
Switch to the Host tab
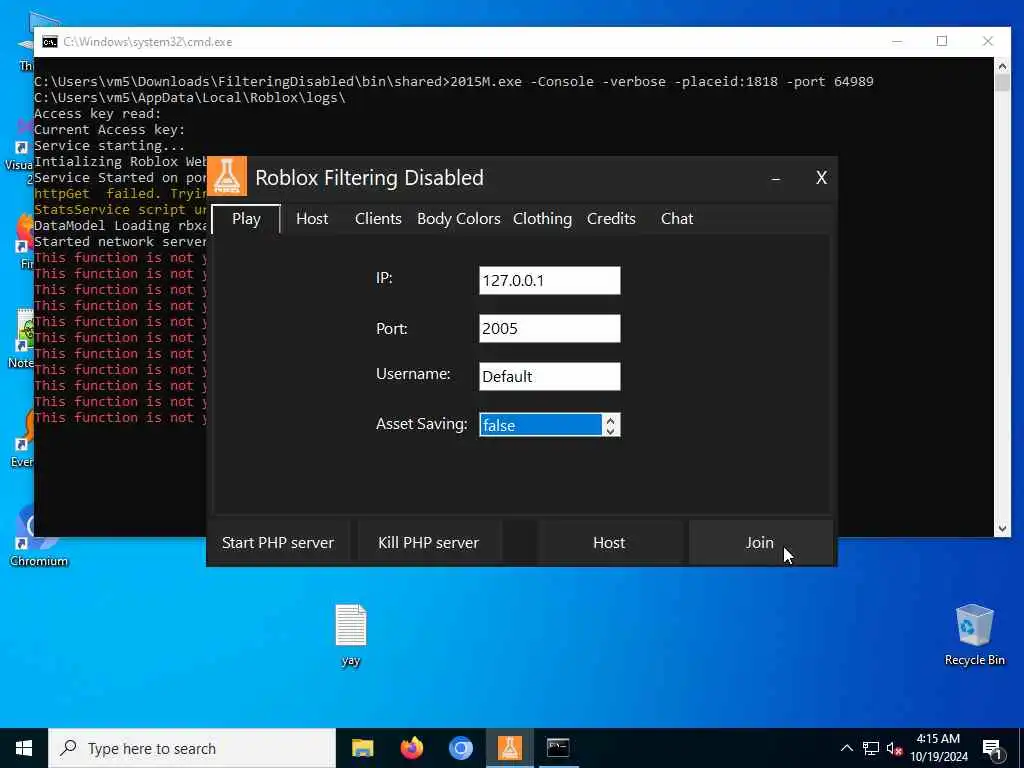tap(312, 219)
